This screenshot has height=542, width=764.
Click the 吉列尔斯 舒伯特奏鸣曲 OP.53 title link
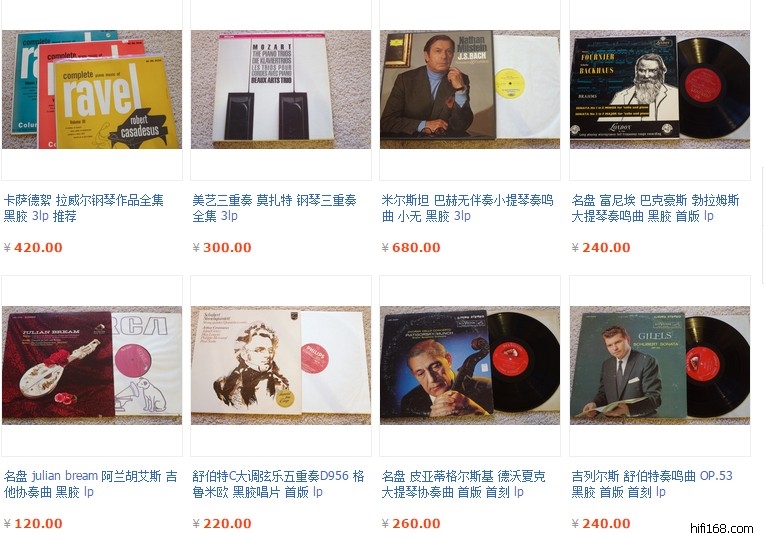click(652, 484)
